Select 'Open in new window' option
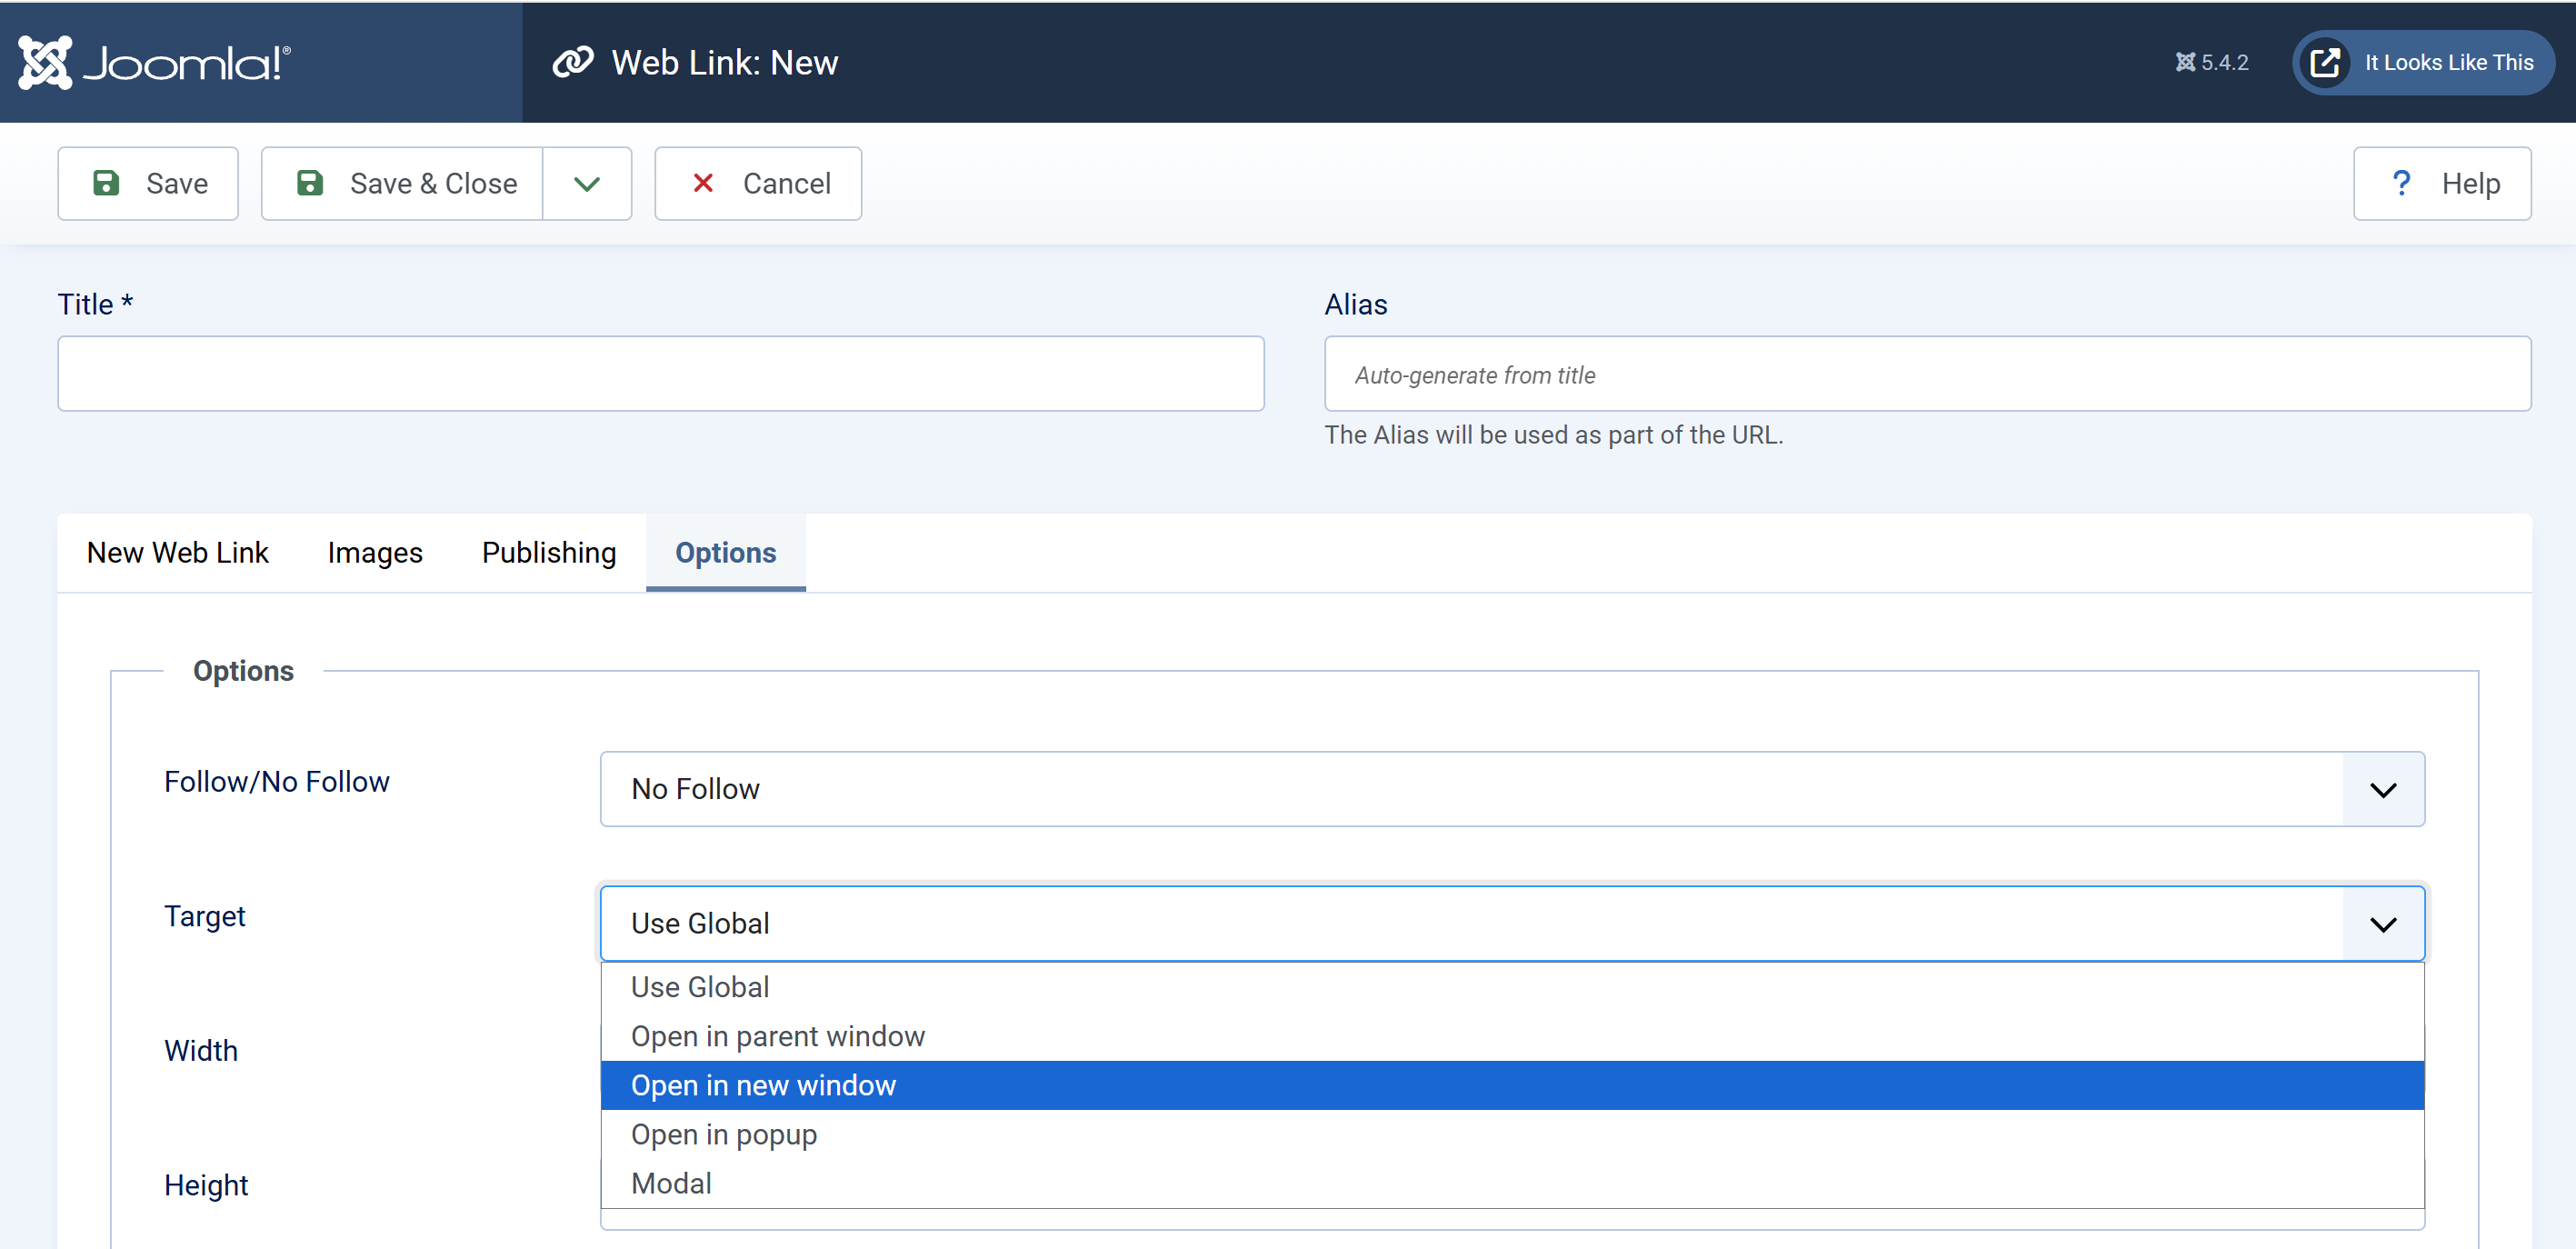The image size is (2576, 1249). pyautogui.click(x=763, y=1085)
